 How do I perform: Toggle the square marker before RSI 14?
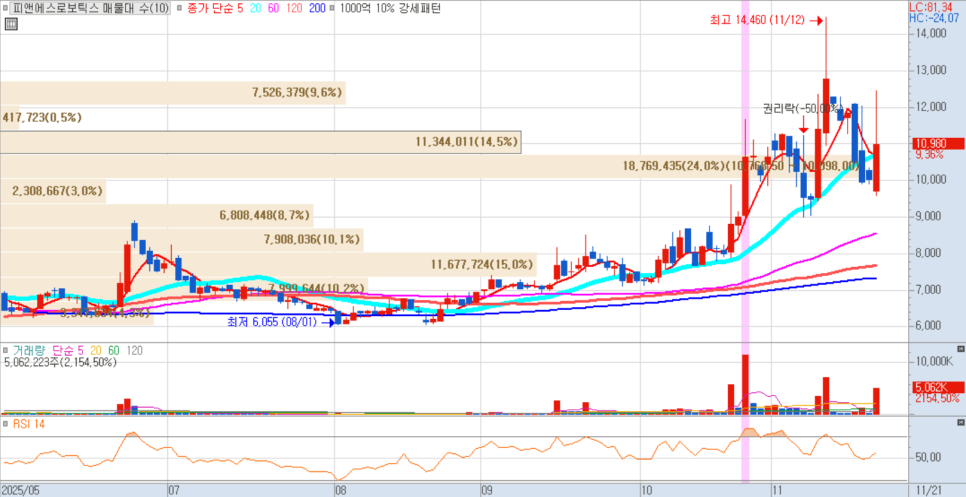pos(6,424)
